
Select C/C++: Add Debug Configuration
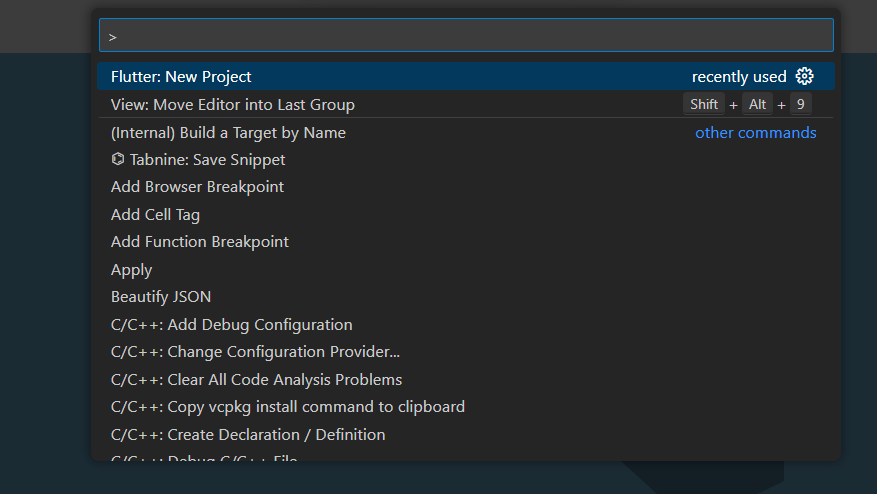[232, 325]
